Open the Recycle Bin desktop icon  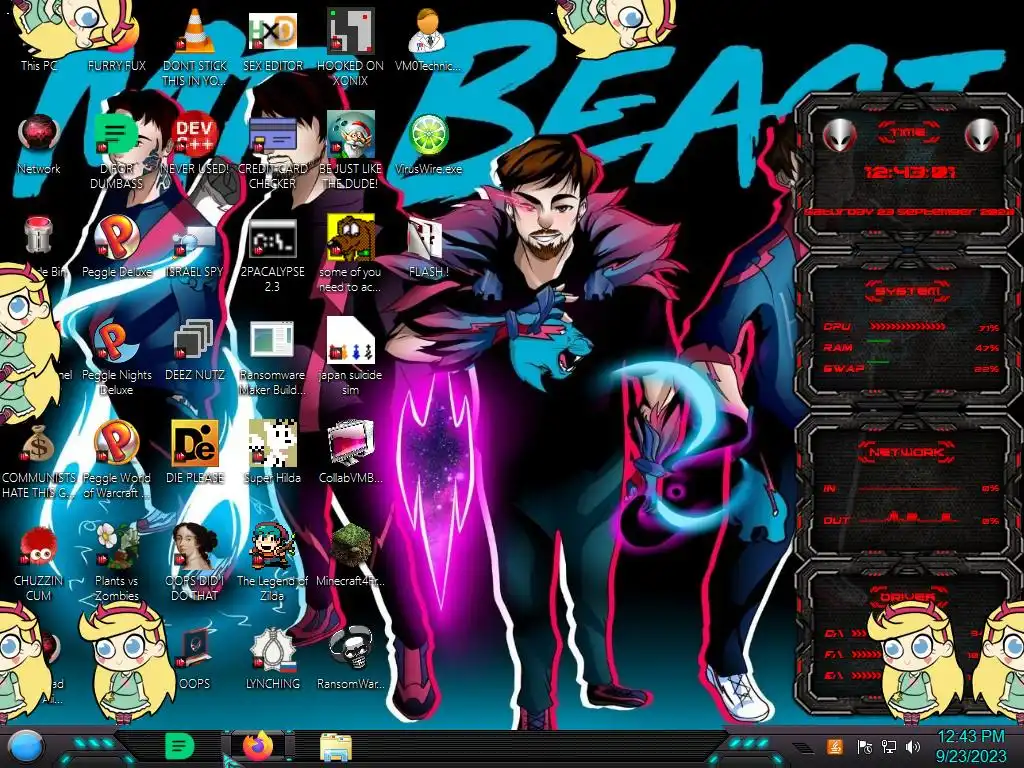tap(39, 247)
